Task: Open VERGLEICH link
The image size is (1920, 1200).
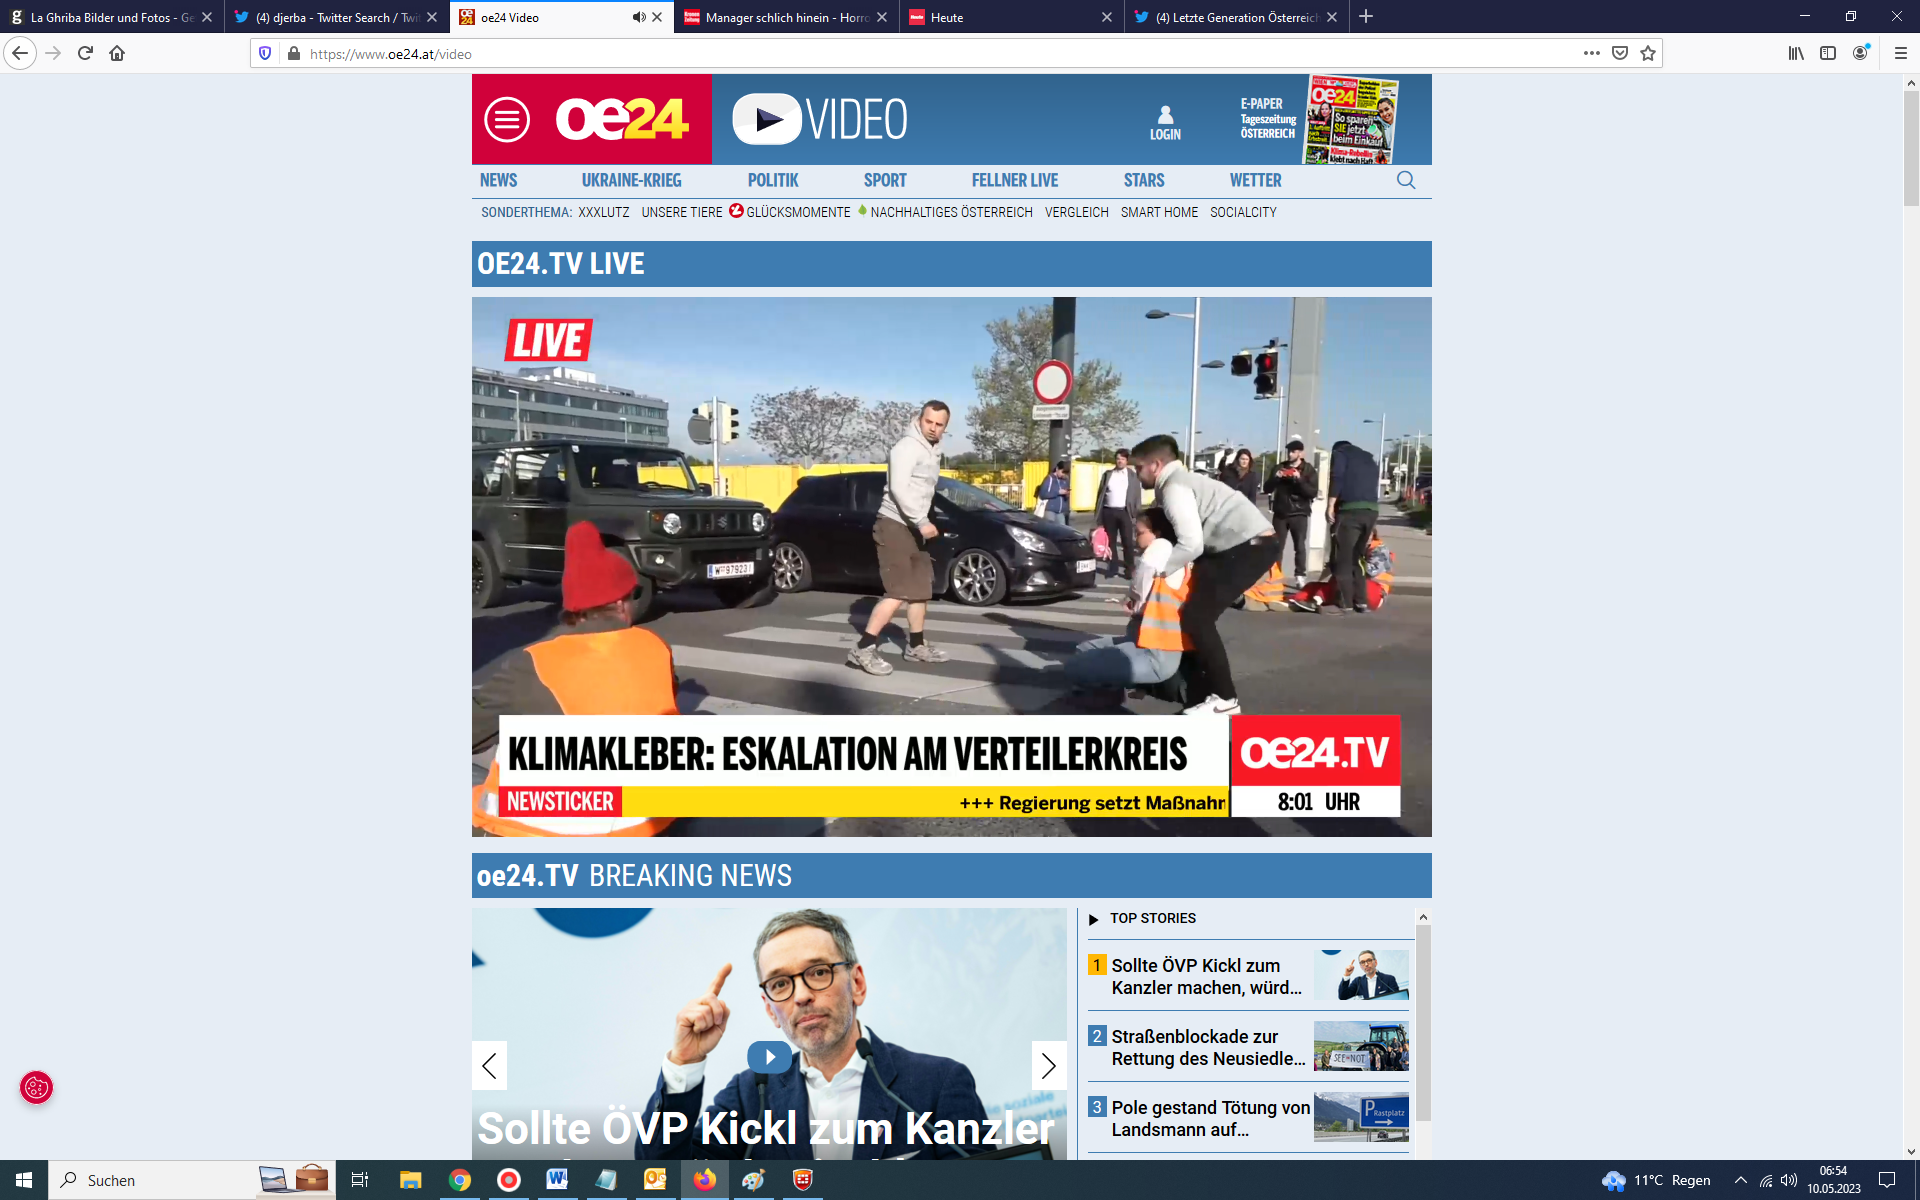Action: (x=1077, y=212)
